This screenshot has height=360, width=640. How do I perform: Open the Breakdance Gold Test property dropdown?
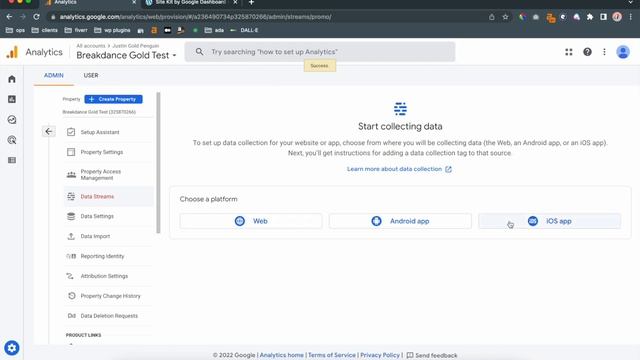click(126, 55)
